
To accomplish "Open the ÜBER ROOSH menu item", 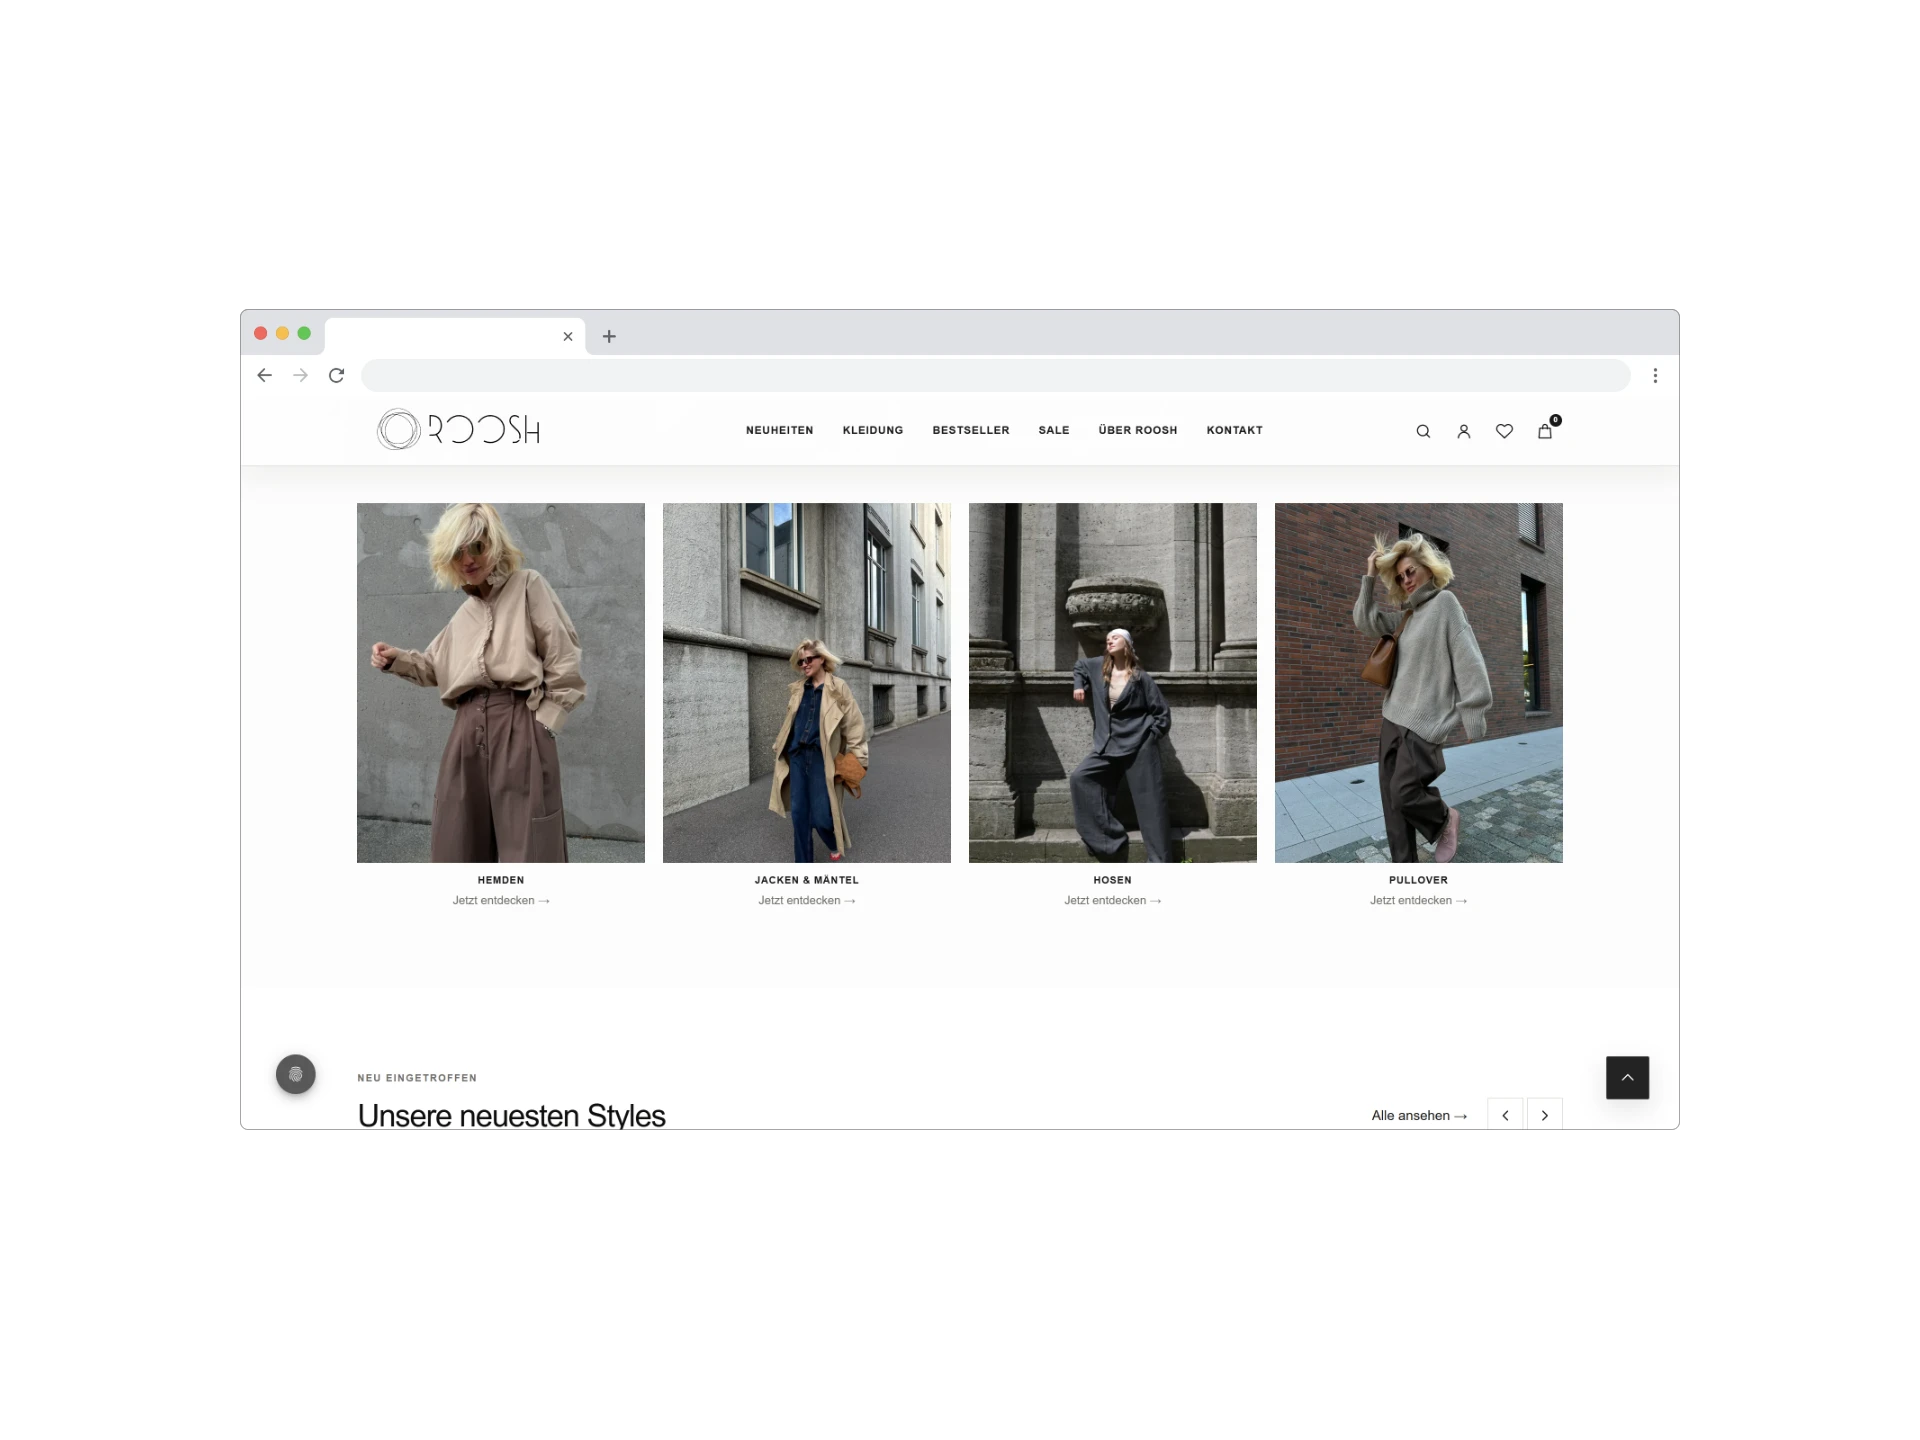I will (x=1137, y=430).
